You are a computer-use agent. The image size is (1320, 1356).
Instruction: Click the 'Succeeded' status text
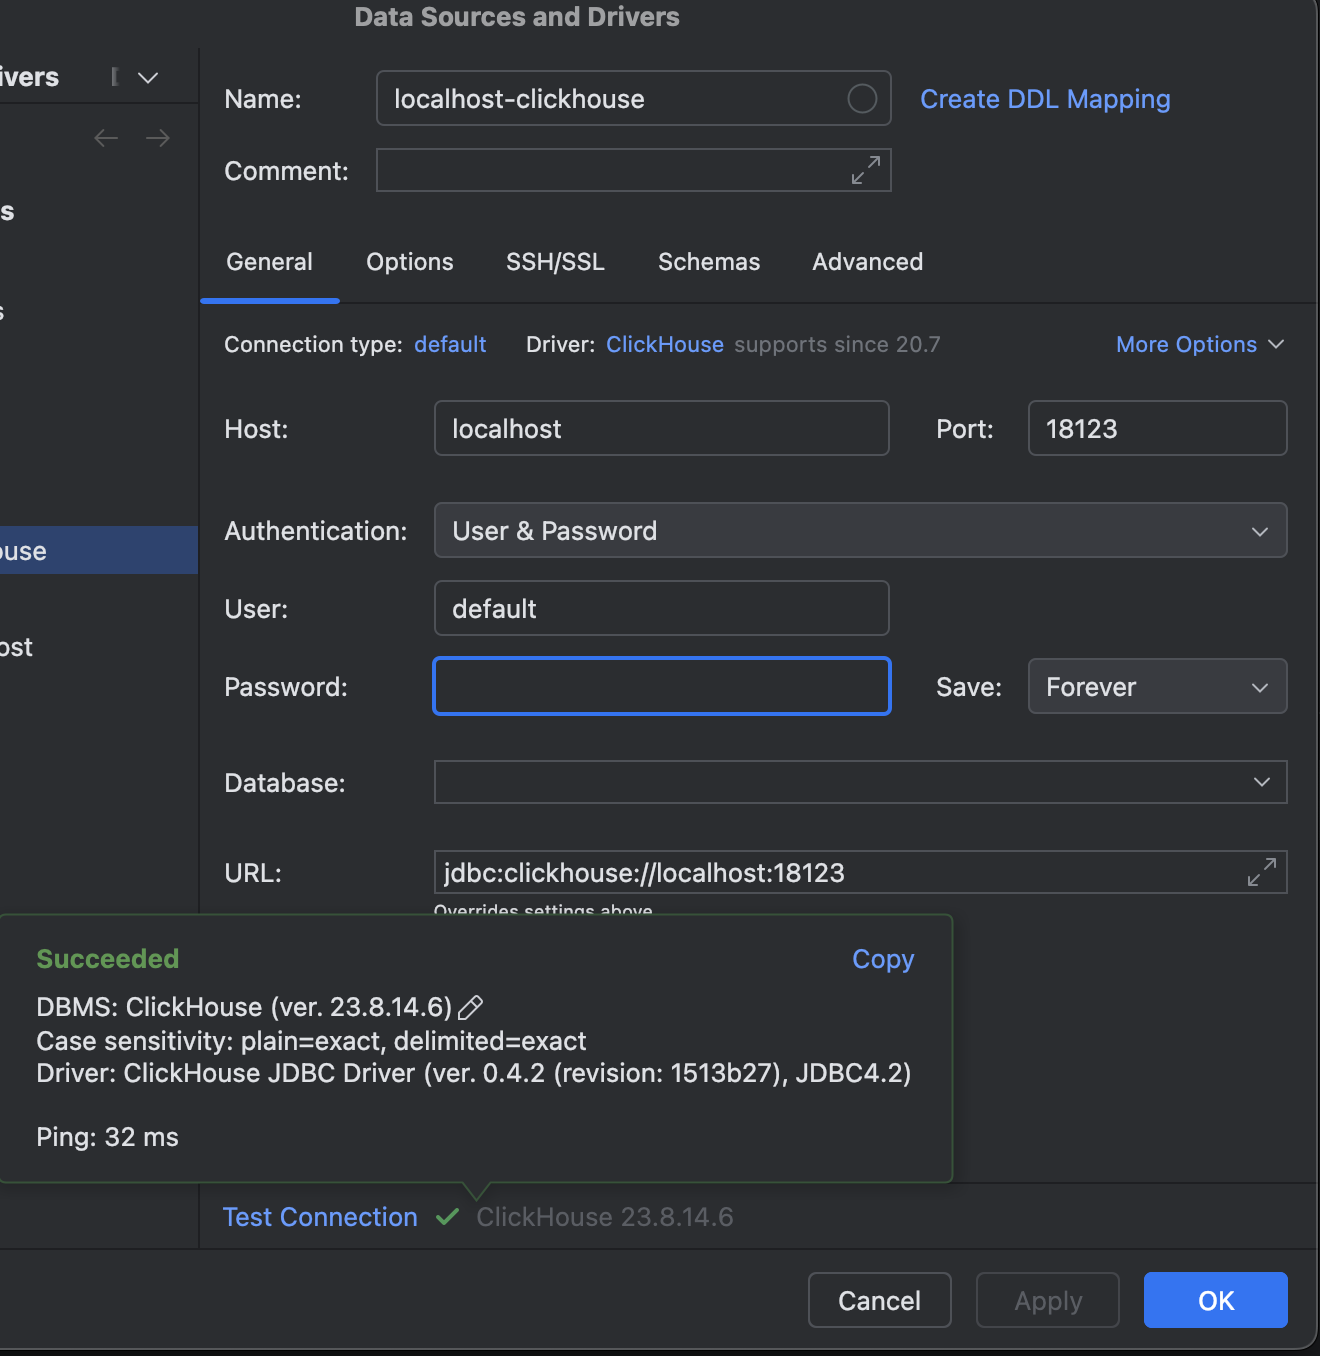pyautogui.click(x=107, y=959)
